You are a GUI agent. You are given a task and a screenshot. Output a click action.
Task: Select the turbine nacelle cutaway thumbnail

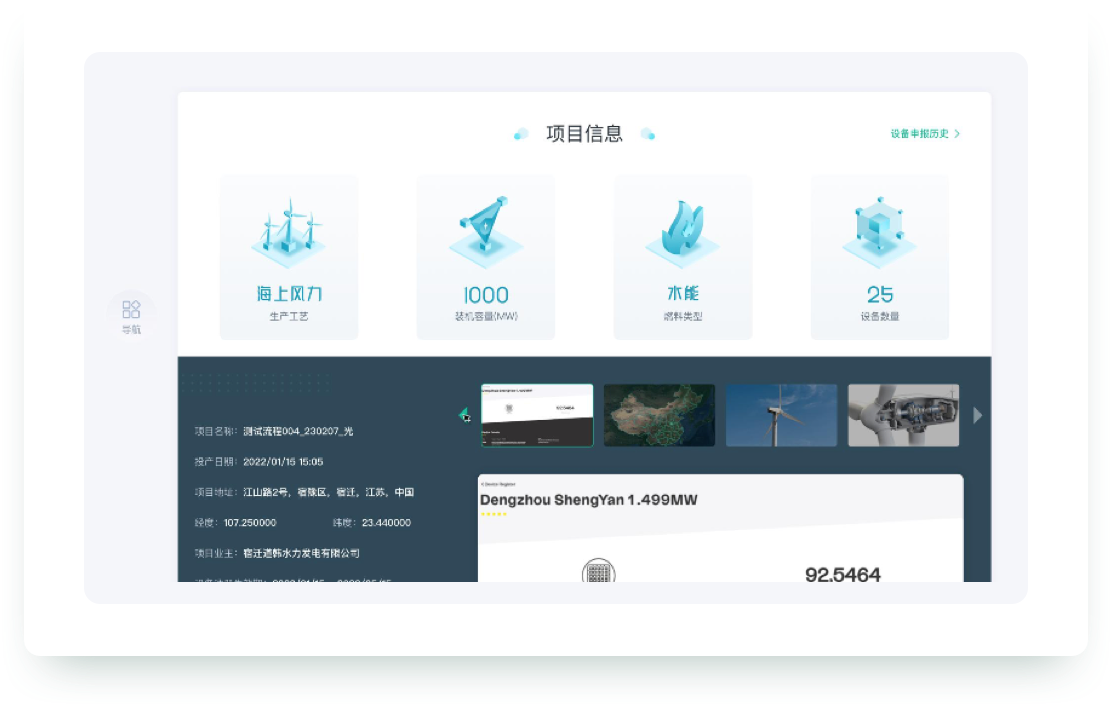click(x=903, y=415)
